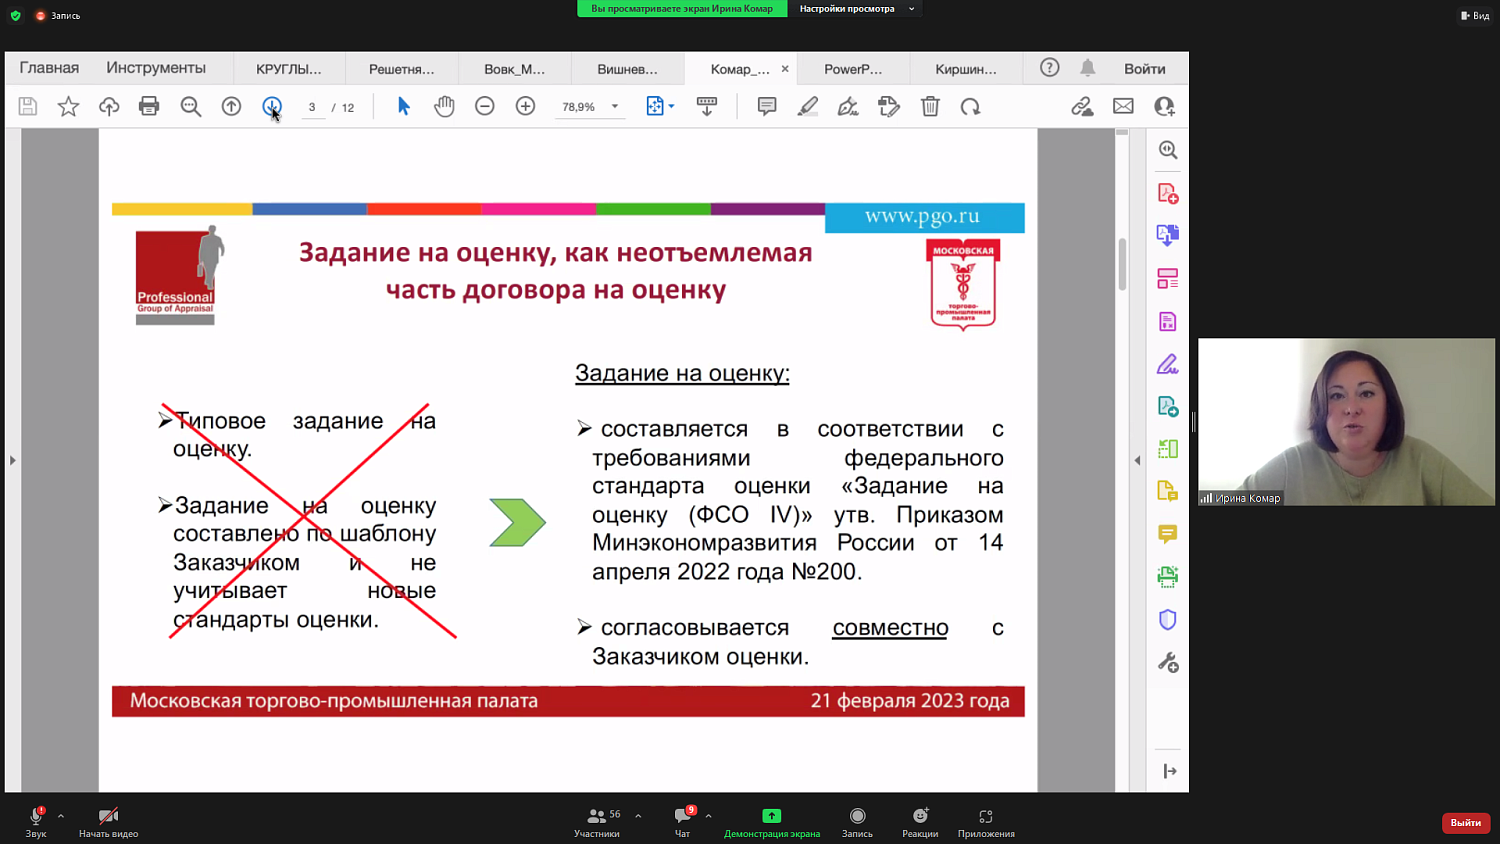Select the Hand tool in the toolbar
This screenshot has width=1500, height=844.
click(x=444, y=106)
